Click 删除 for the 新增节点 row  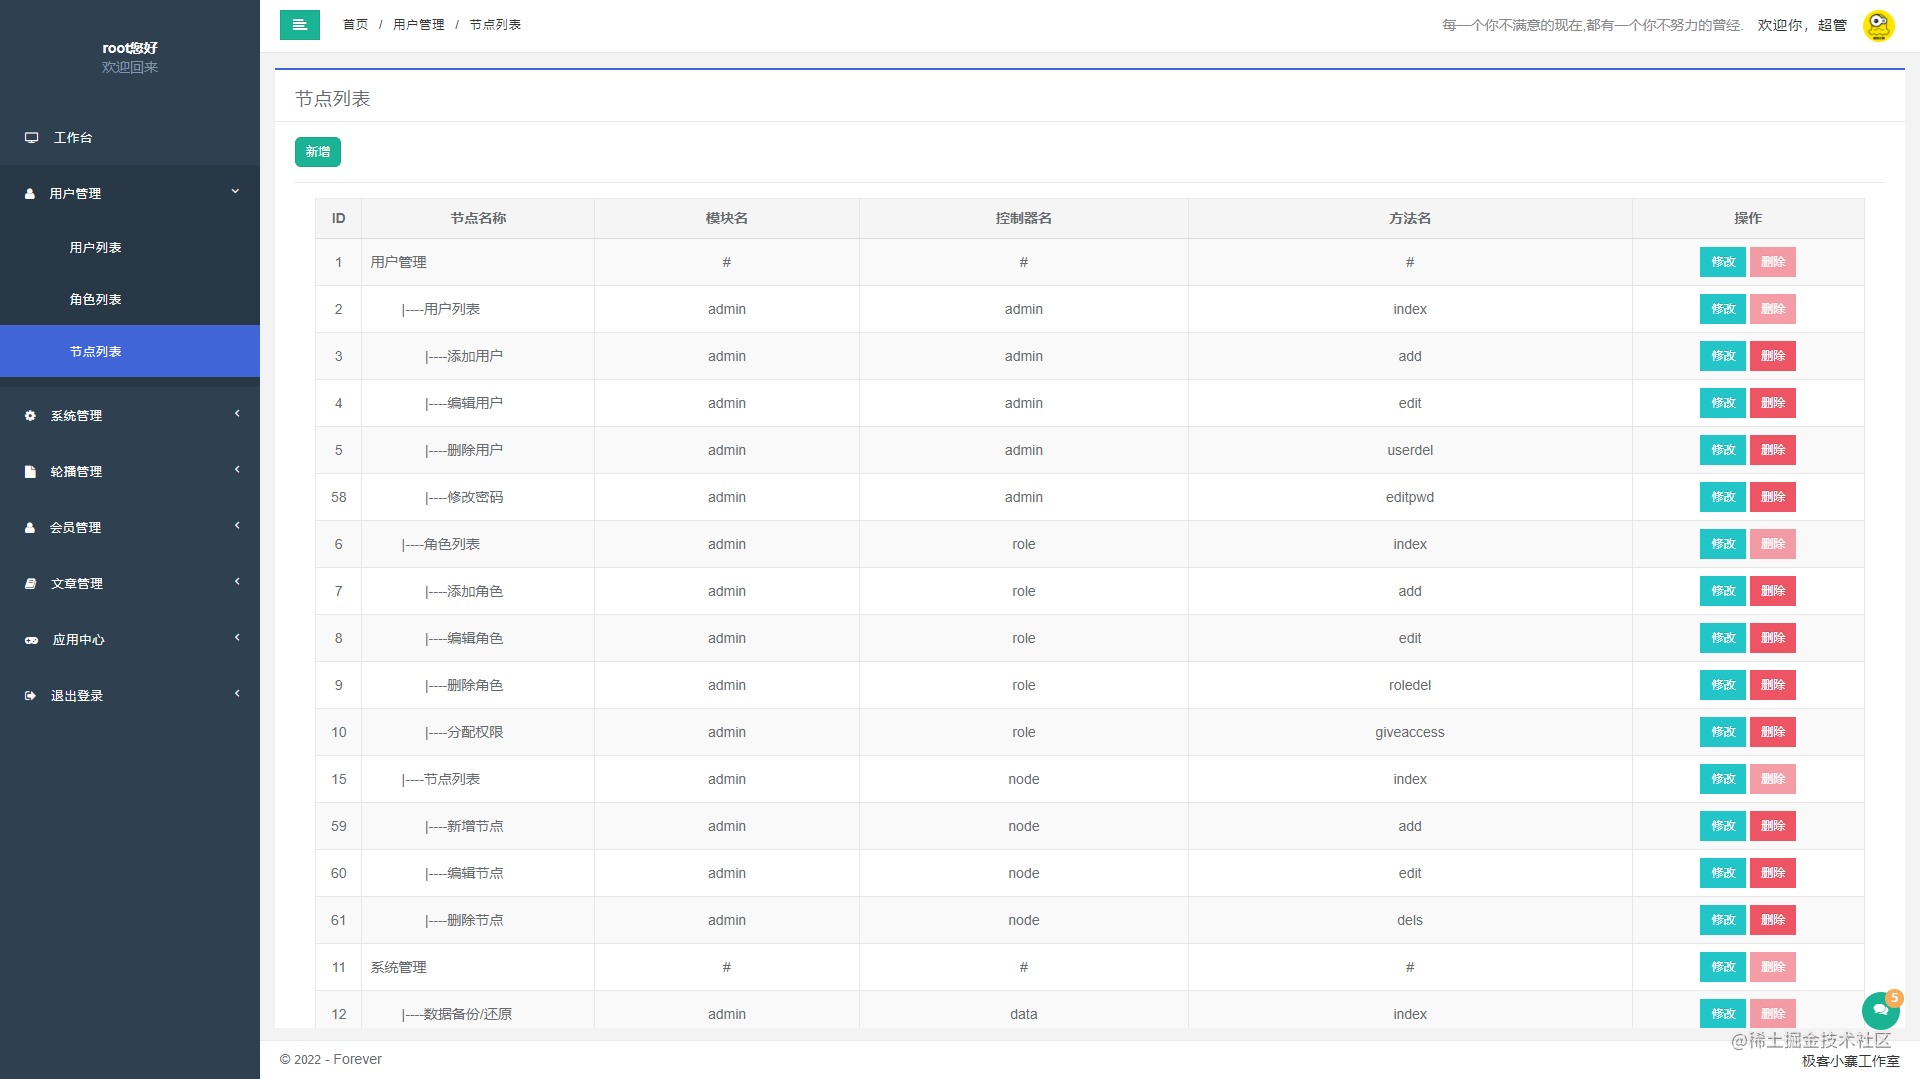click(x=1773, y=826)
